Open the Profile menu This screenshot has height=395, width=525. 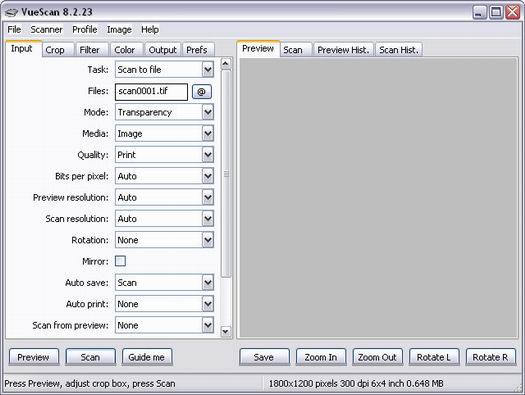coord(85,29)
